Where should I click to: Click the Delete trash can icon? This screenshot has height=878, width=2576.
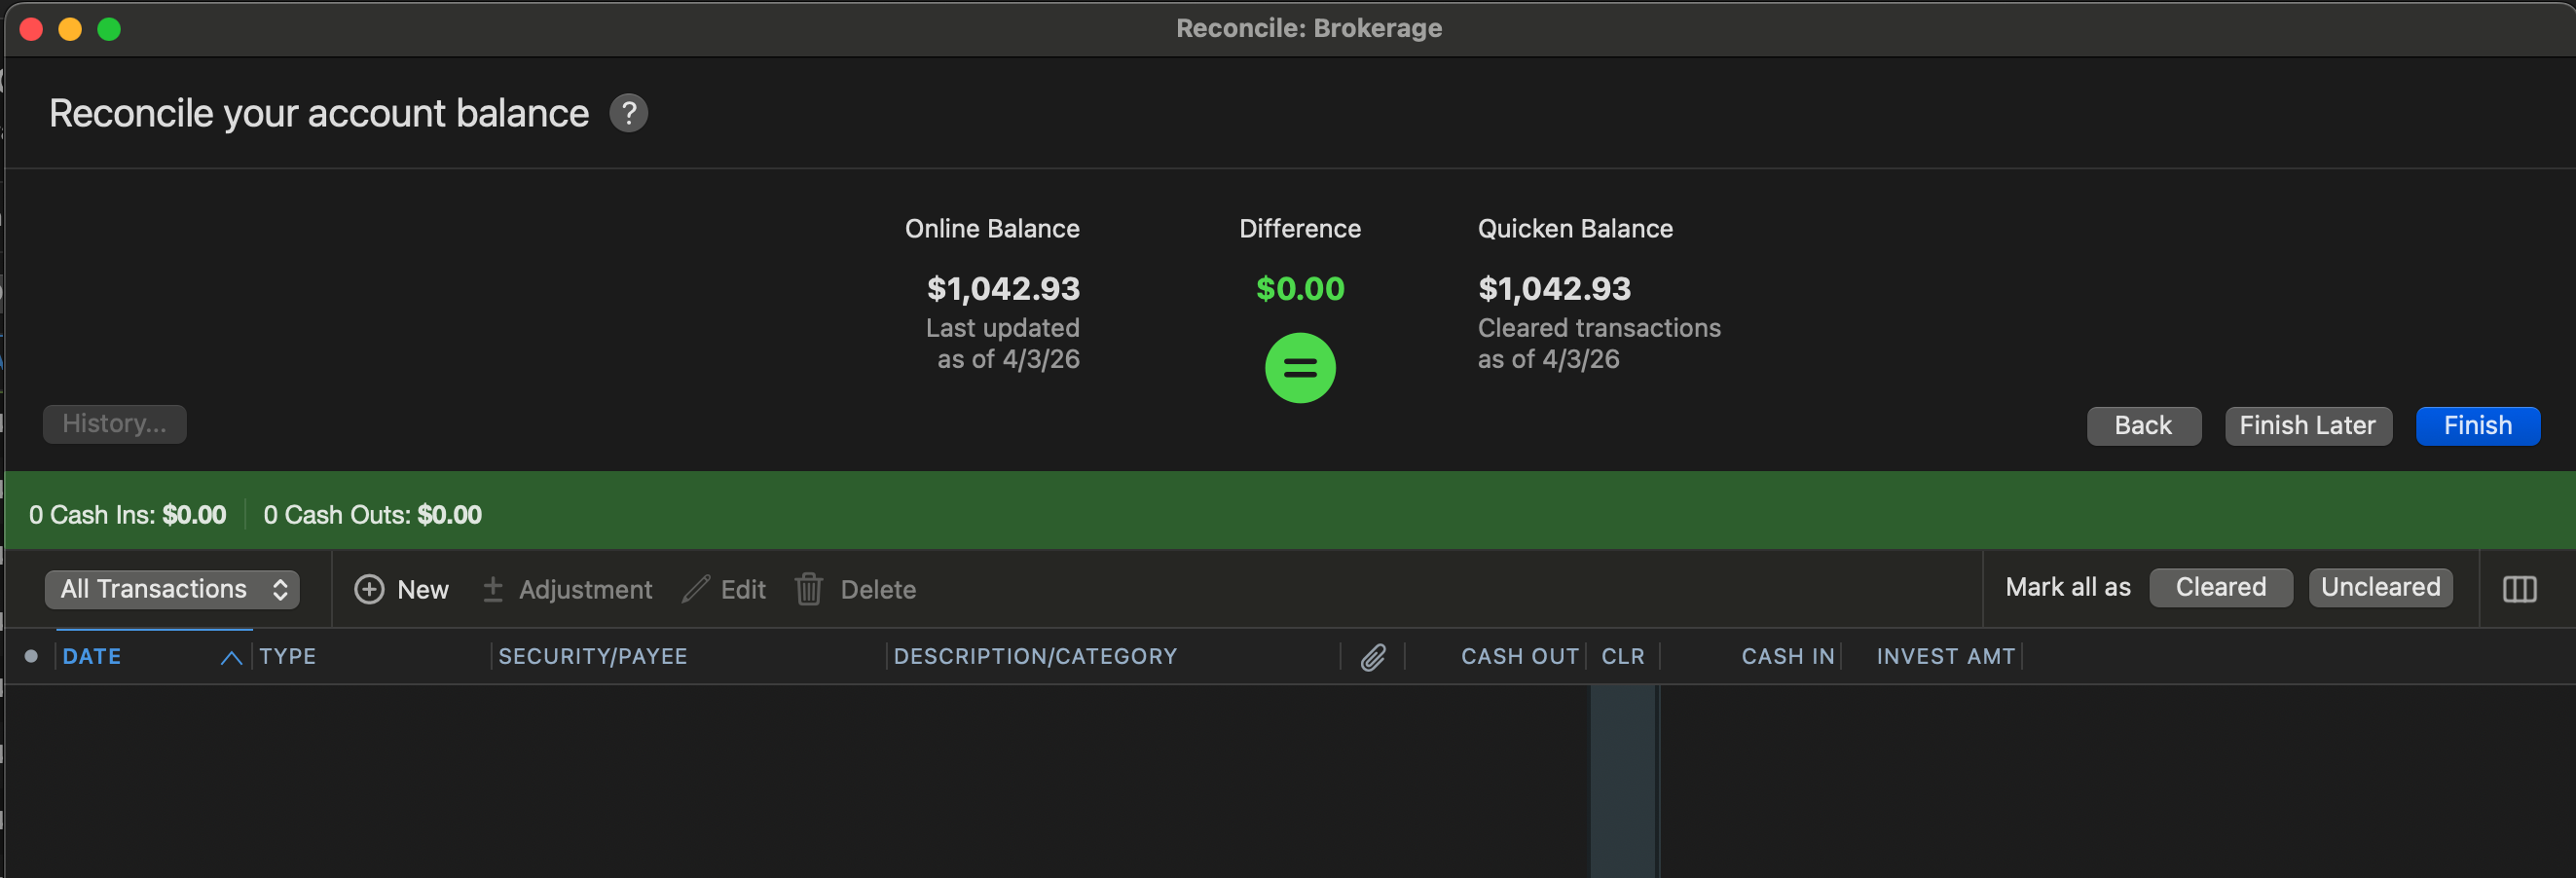[808, 589]
